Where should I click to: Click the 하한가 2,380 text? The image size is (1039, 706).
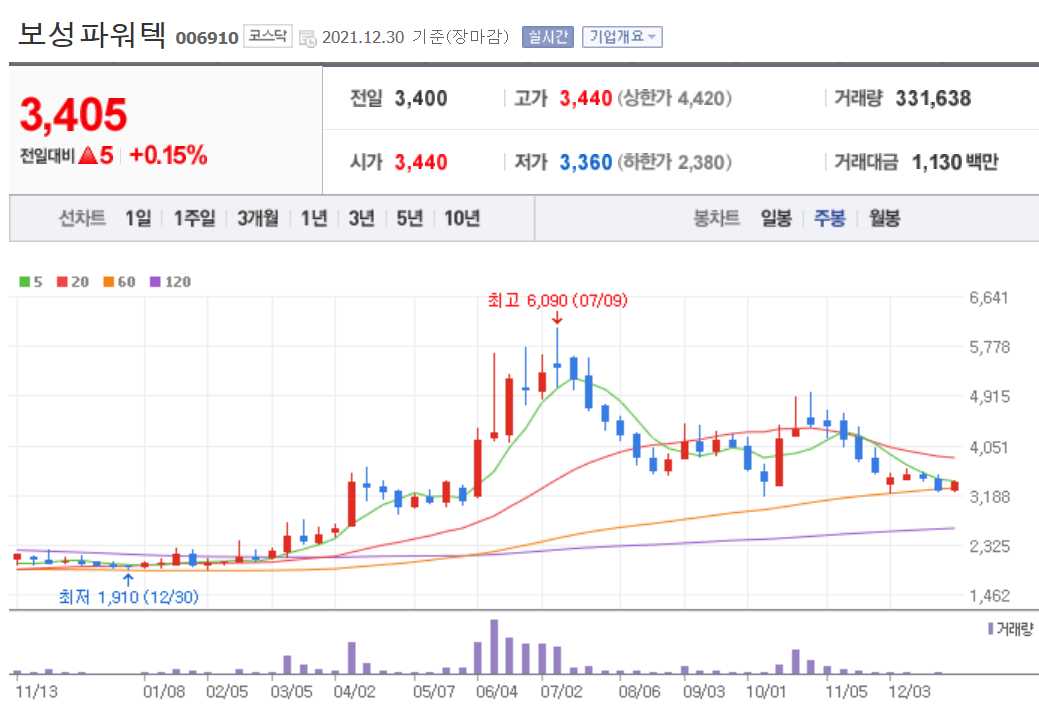point(675,162)
